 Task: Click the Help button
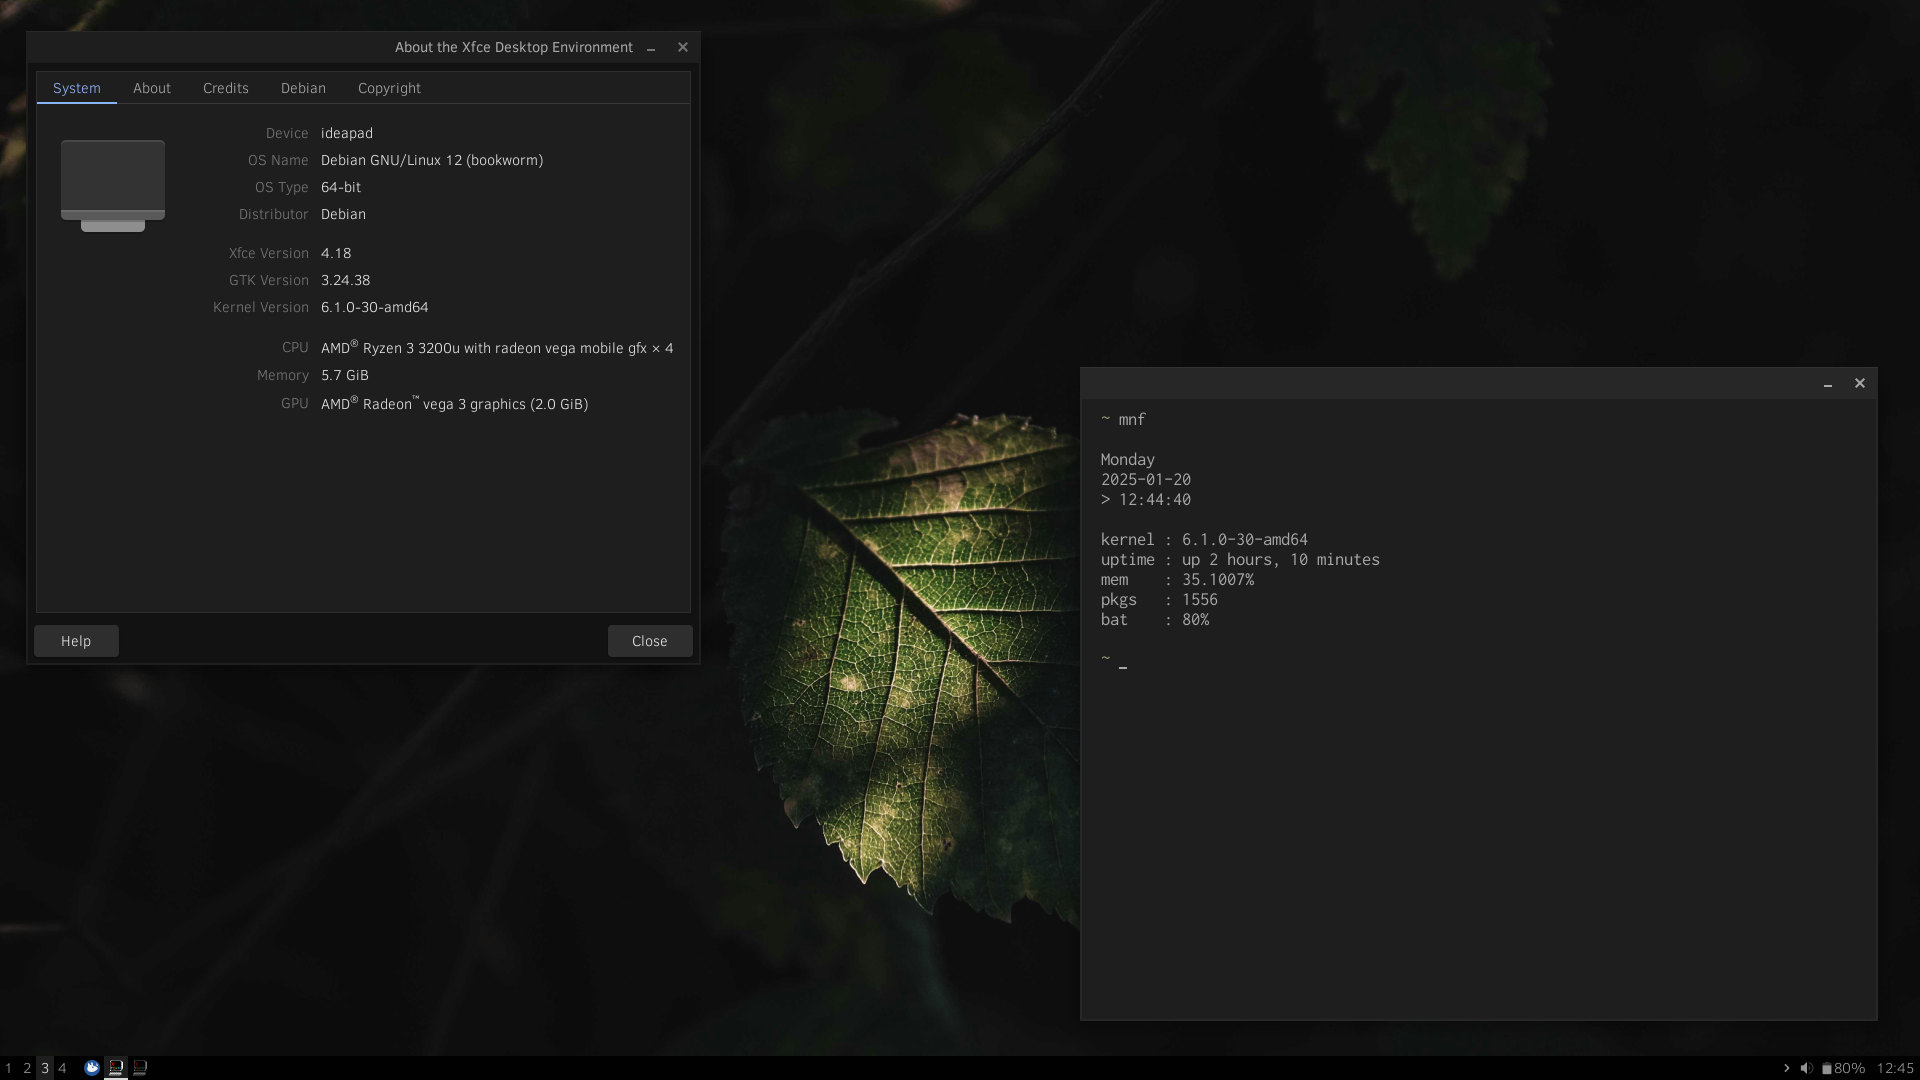[76, 641]
